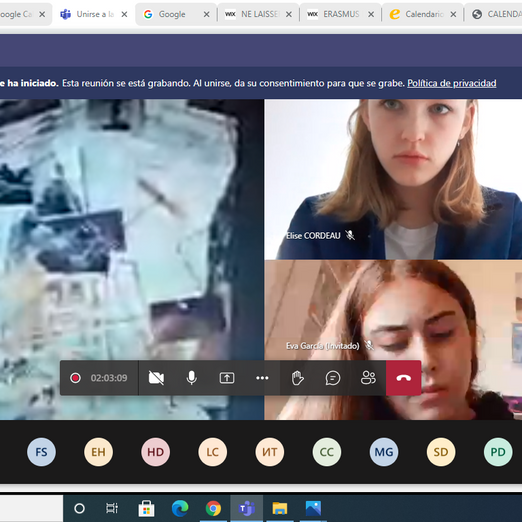The image size is (522, 522).
Task: Select the EH participant avatar
Action: (98, 452)
